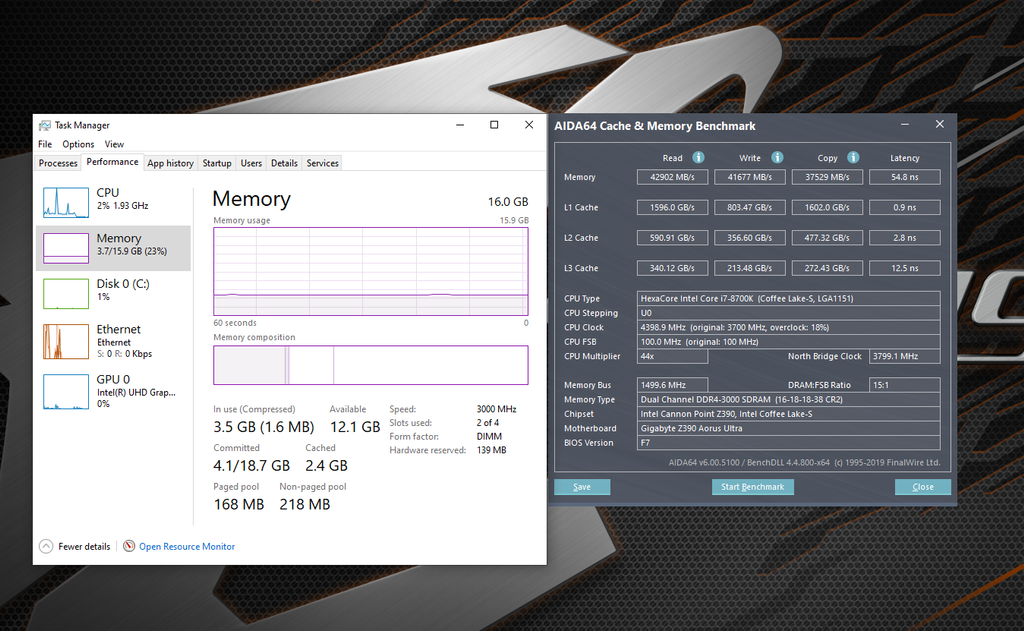
Task: Click the Speed value 3000 MHz
Action: 496,409
